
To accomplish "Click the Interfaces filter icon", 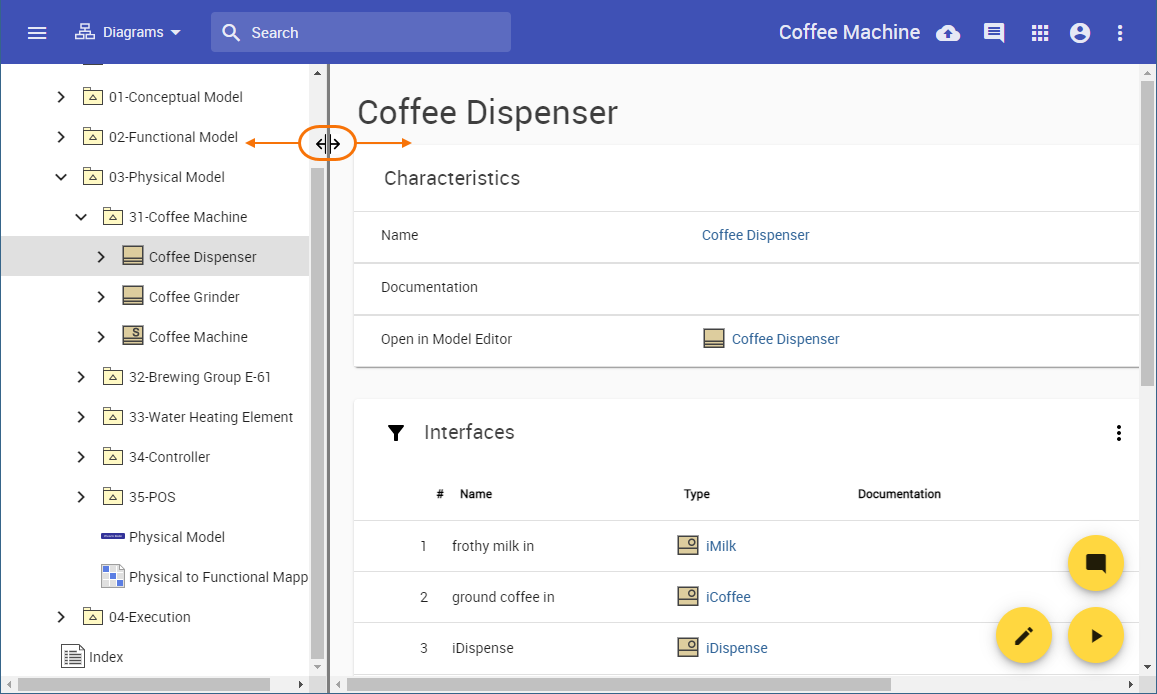I will click(x=396, y=433).
